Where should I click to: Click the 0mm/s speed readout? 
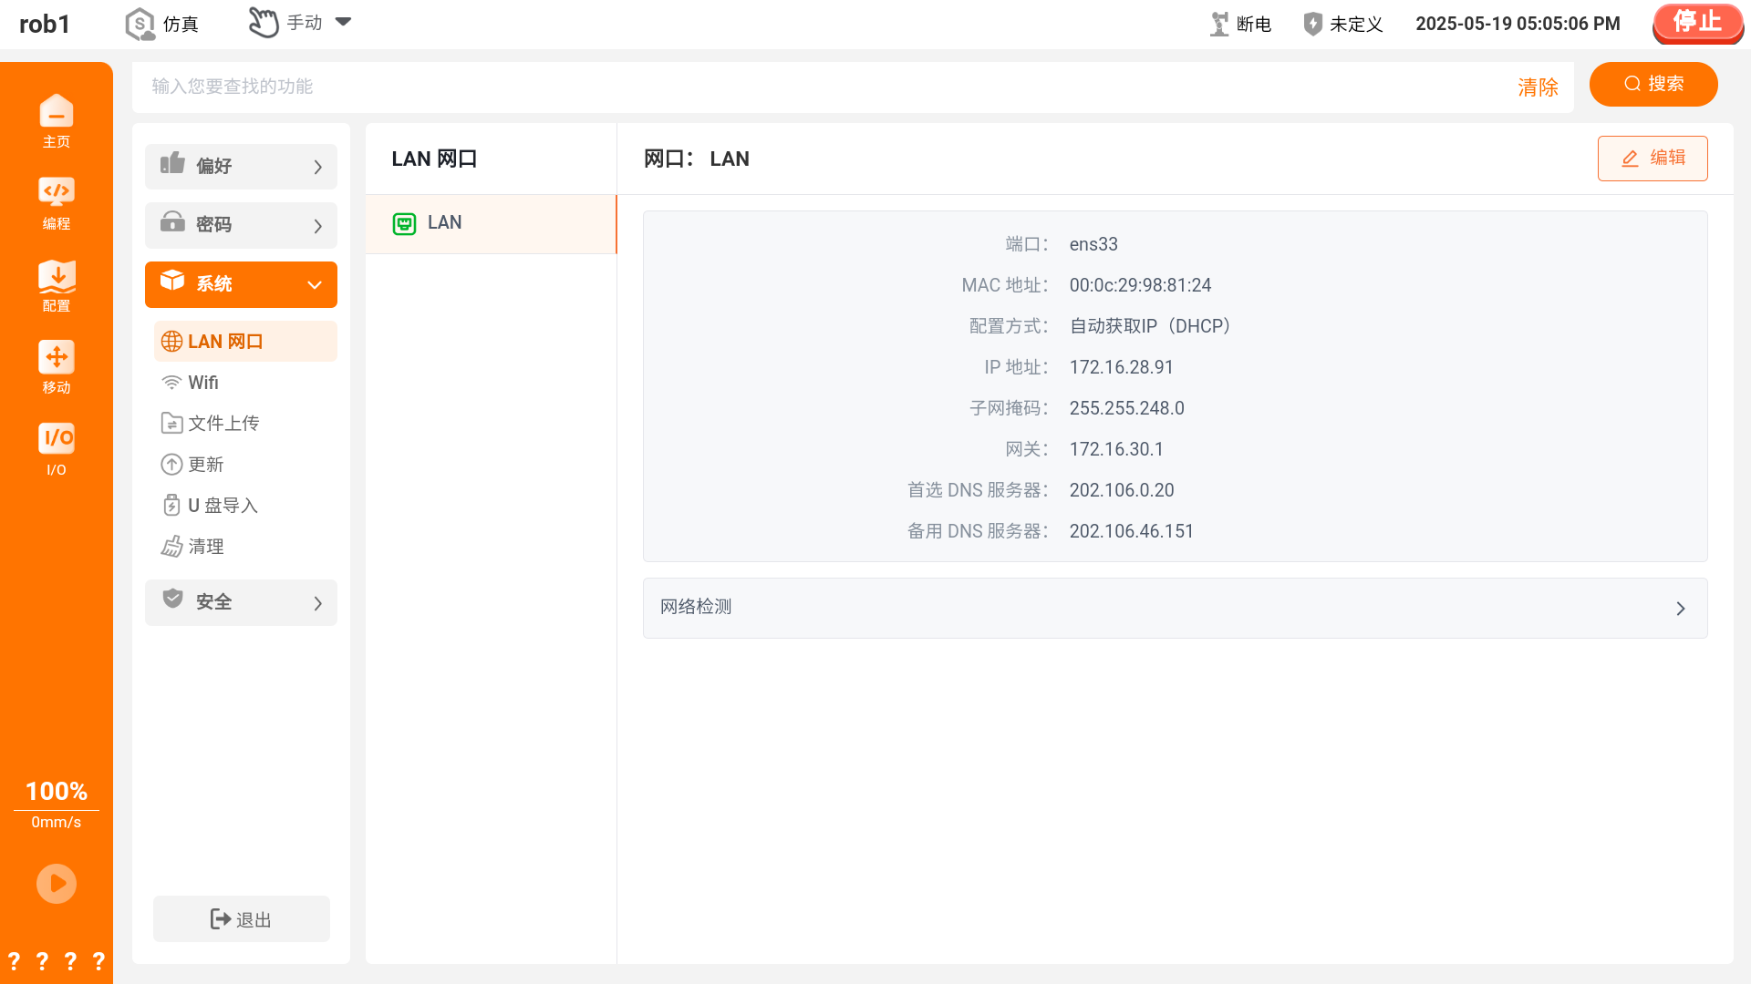pyautogui.click(x=56, y=822)
